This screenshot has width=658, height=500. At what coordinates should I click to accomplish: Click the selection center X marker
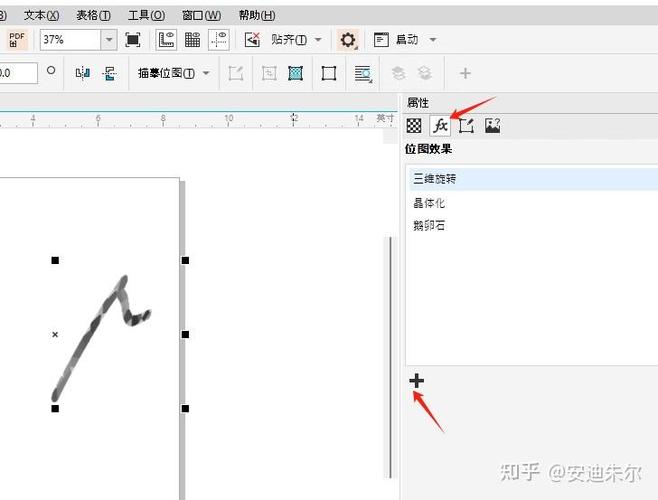55,335
